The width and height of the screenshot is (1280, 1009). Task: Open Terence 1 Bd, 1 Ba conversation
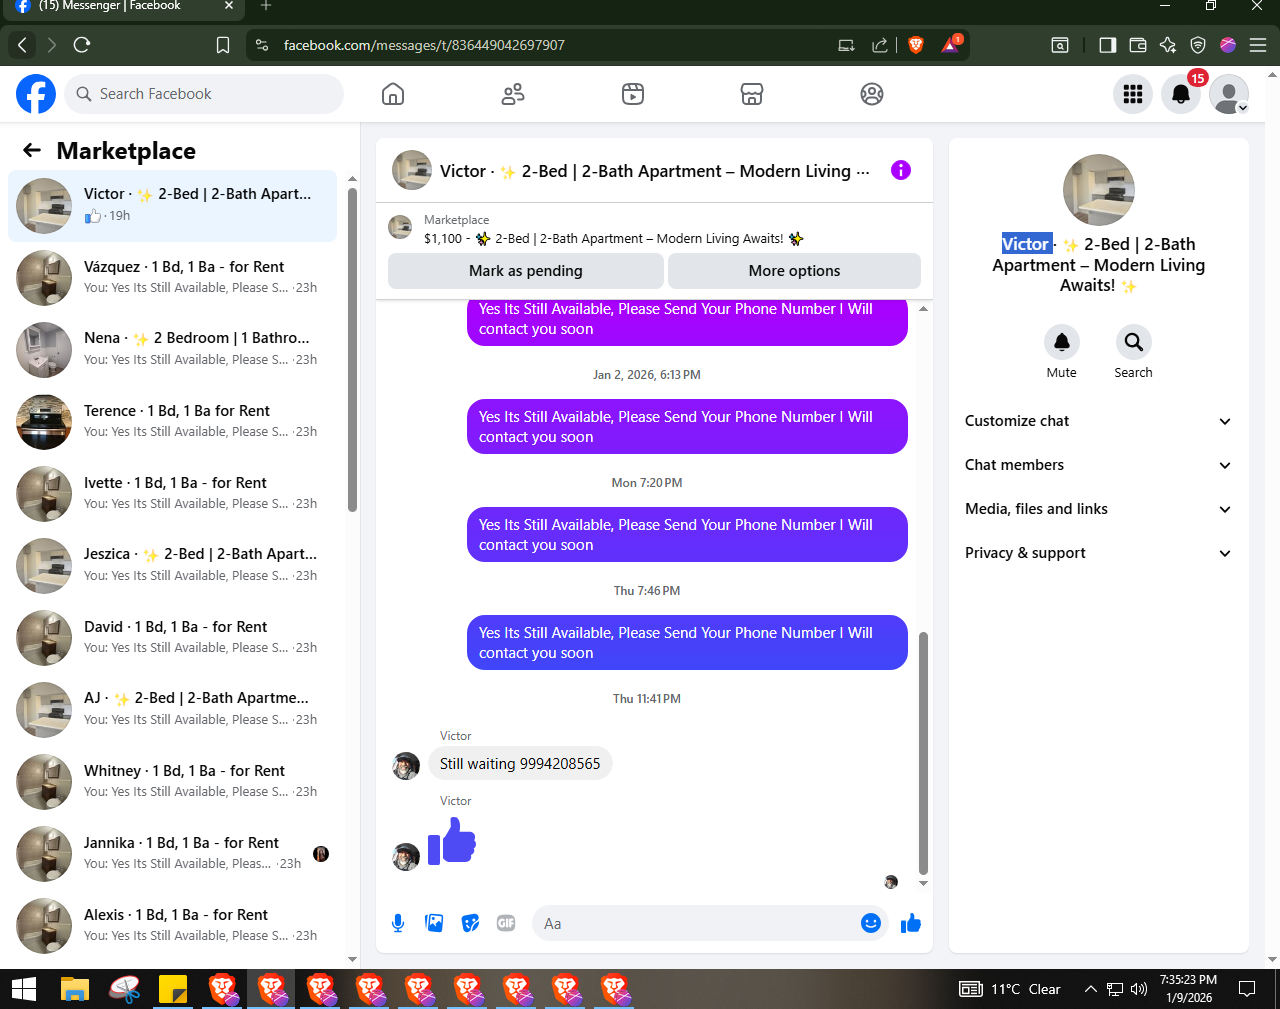click(173, 421)
